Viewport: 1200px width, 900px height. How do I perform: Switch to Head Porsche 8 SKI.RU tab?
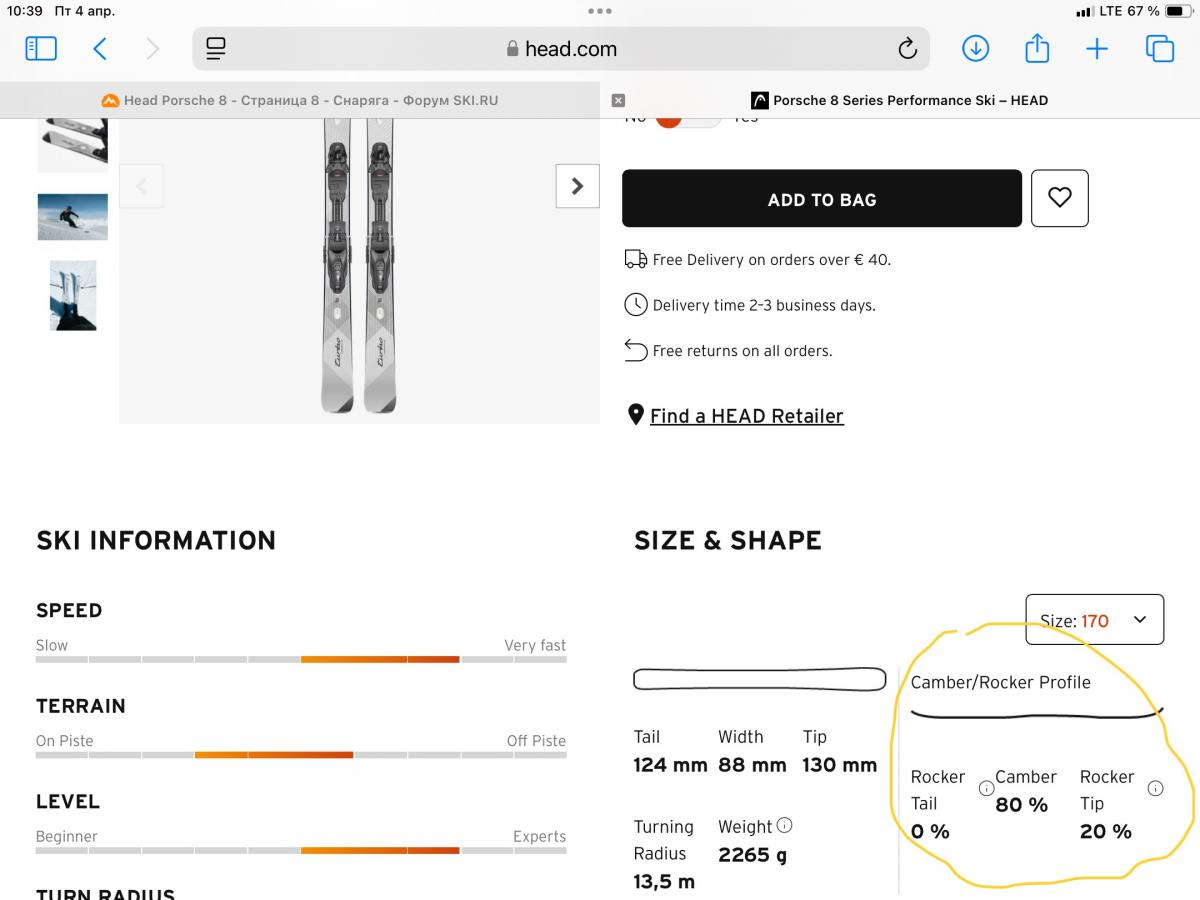(300, 100)
